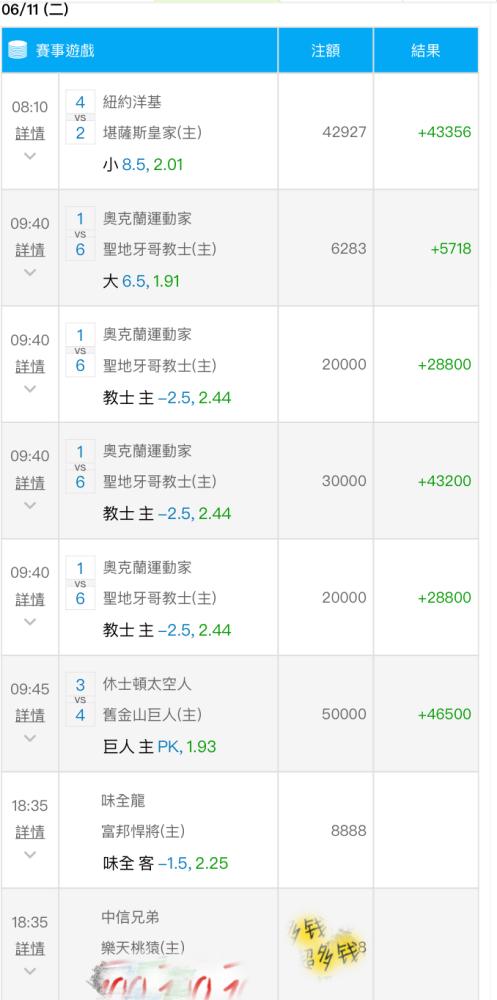Select the 小 8.5, 2.01 bet line

pyautogui.click(x=143, y=165)
